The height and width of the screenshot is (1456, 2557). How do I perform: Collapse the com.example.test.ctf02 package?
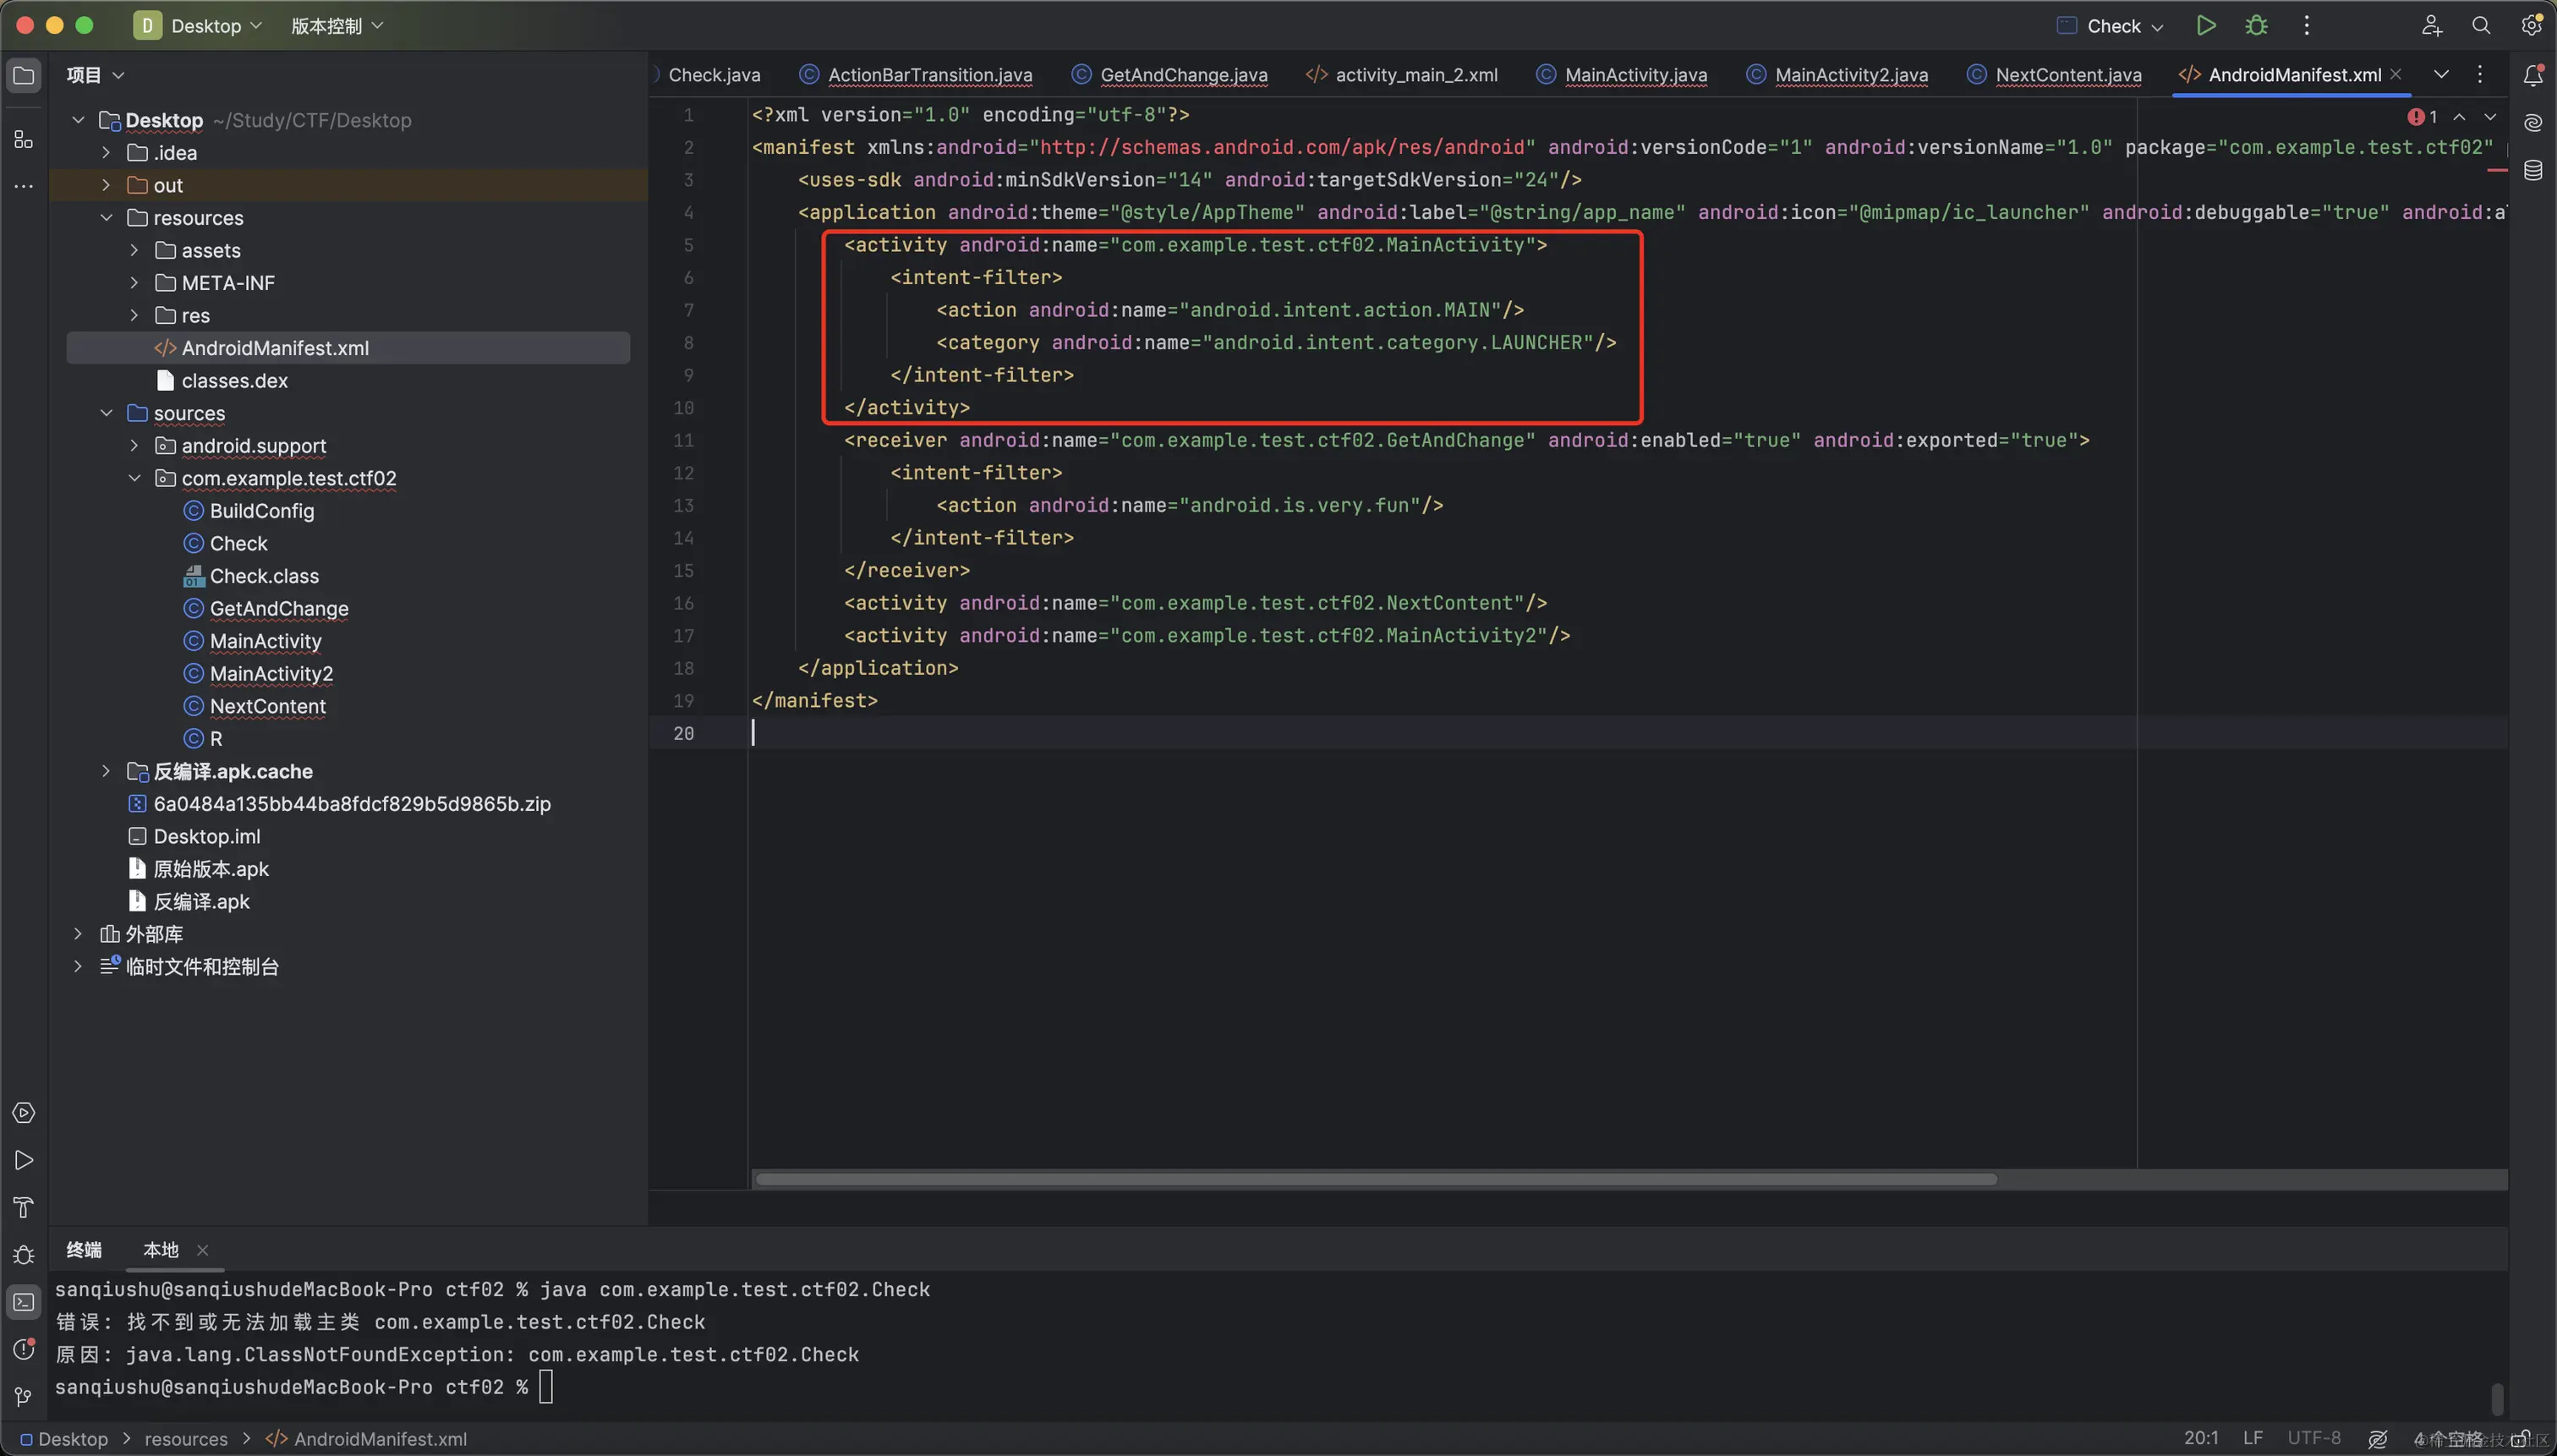134,478
